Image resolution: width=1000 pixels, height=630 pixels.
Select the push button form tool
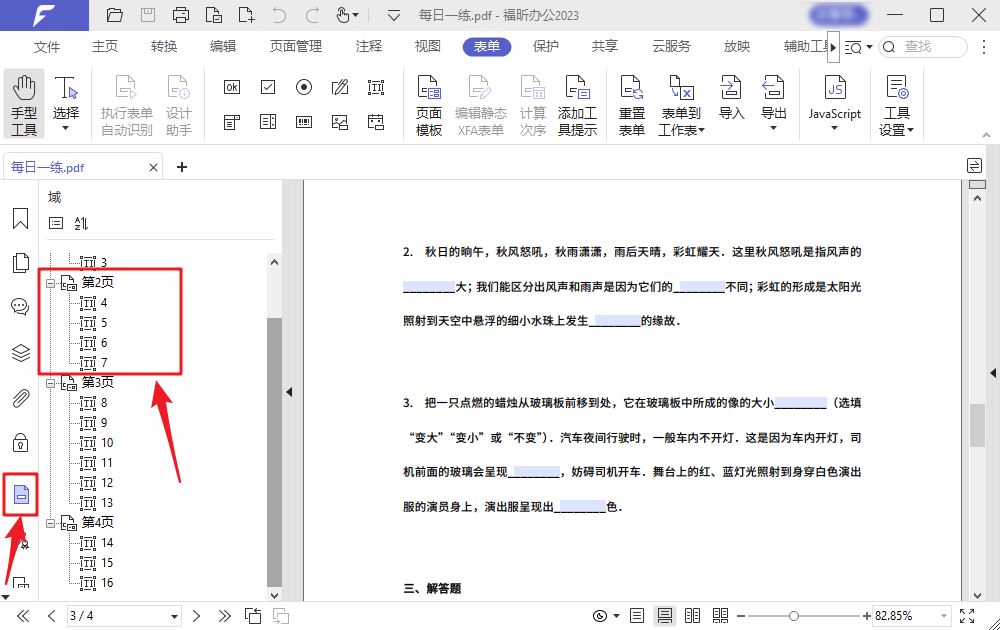point(231,87)
